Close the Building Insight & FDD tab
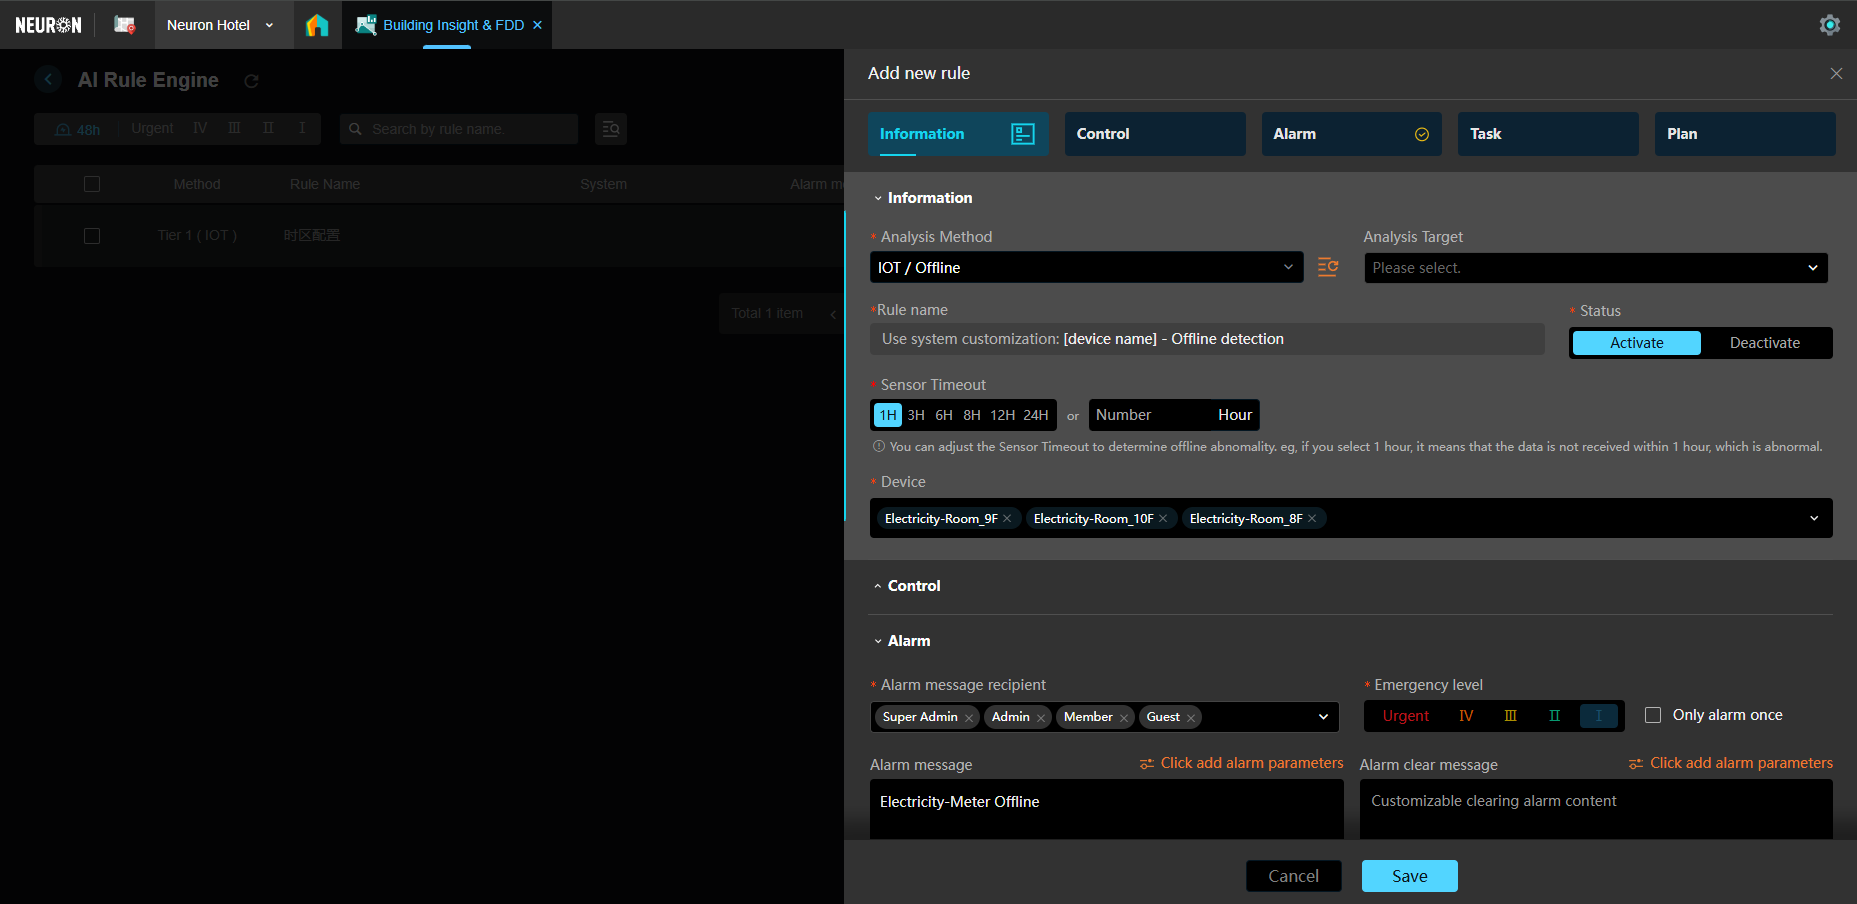 pos(537,25)
